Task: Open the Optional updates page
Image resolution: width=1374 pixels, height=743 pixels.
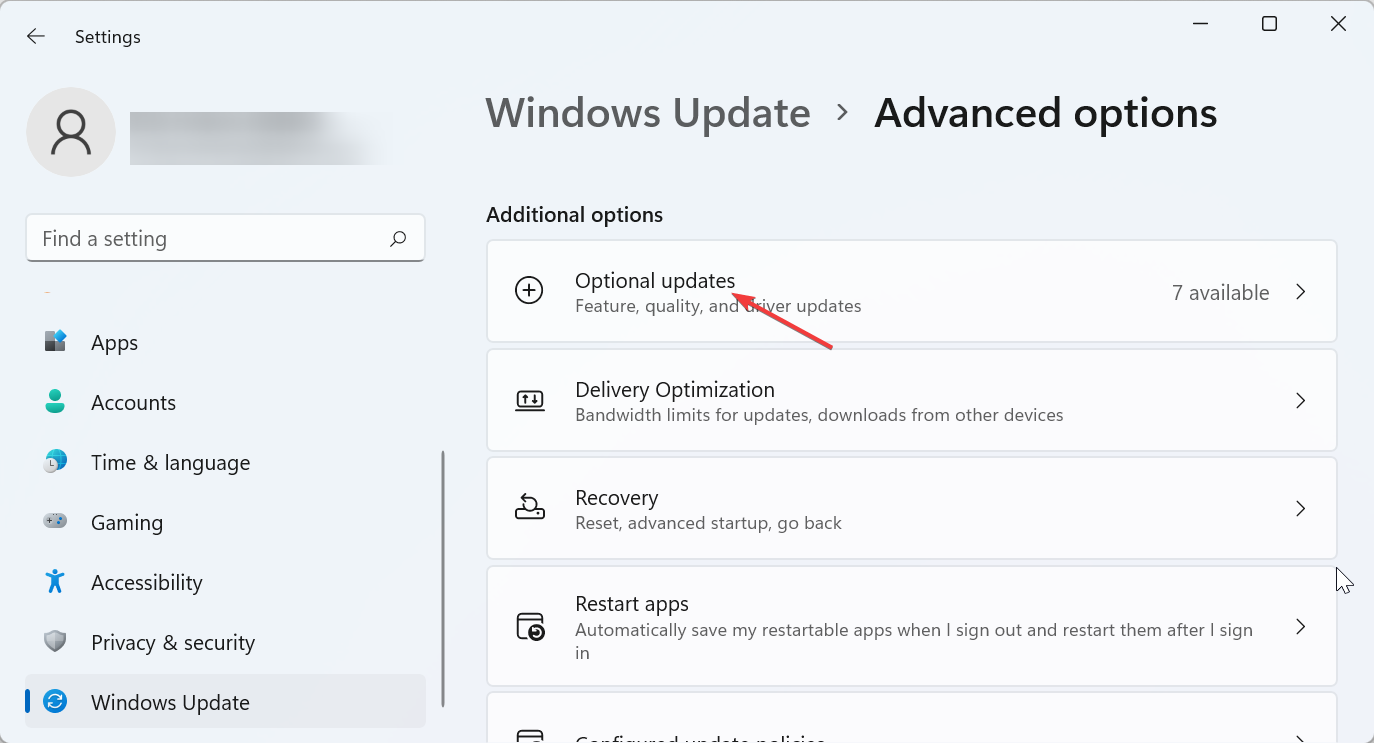Action: (911, 291)
